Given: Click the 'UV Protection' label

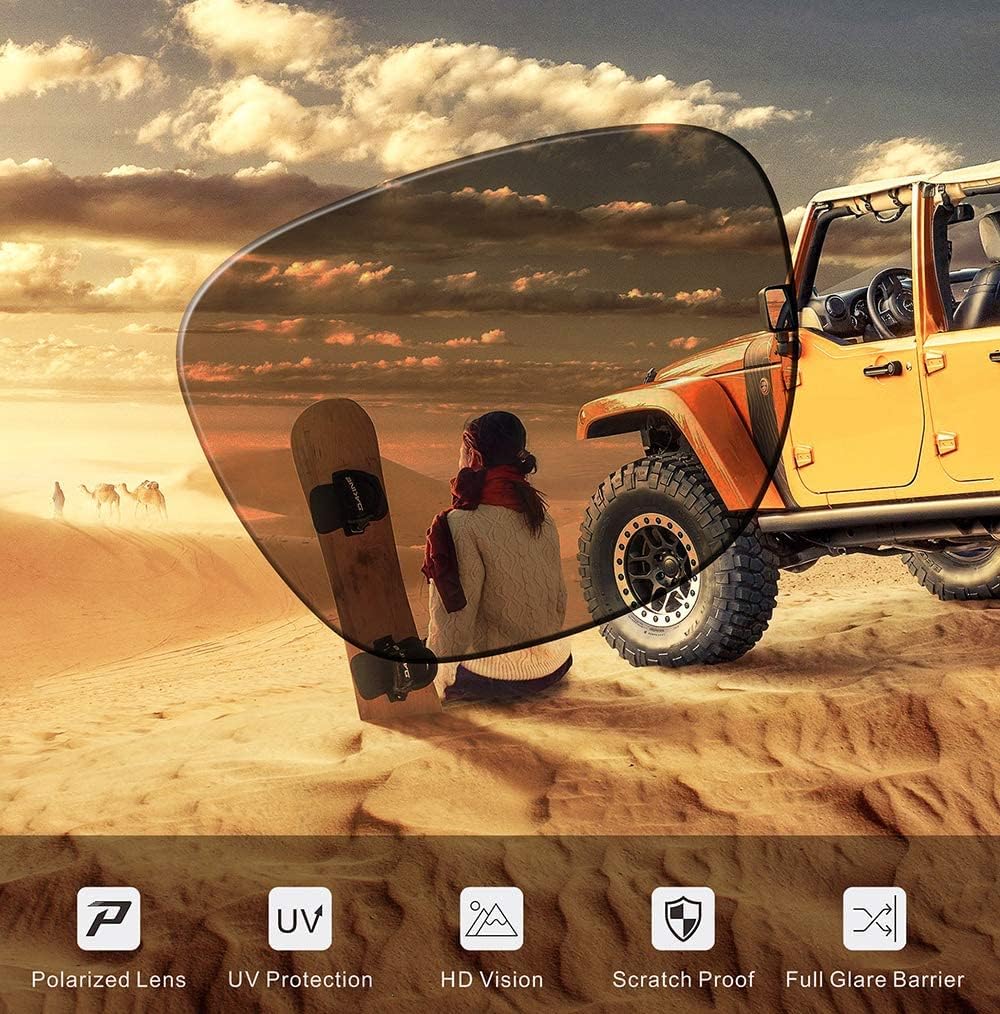Looking at the screenshot, I should coord(300,979).
